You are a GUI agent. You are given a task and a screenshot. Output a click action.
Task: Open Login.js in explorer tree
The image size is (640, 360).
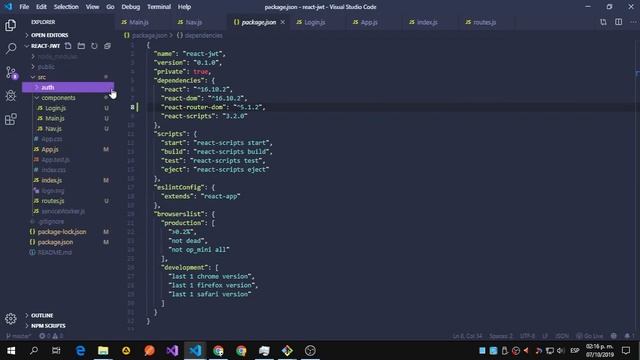click(x=55, y=108)
